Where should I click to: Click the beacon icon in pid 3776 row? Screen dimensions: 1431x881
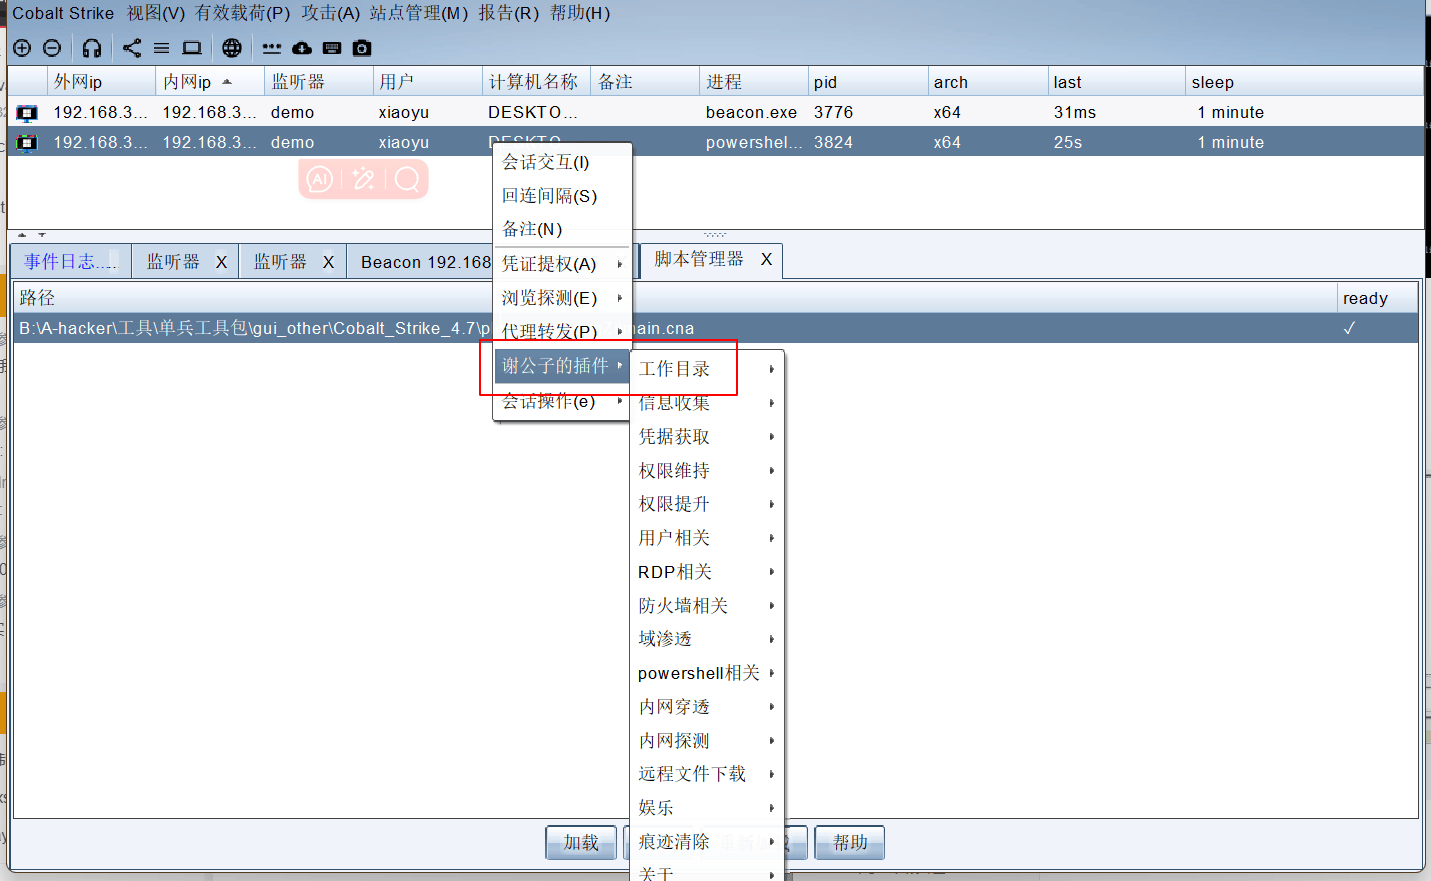coord(27,113)
